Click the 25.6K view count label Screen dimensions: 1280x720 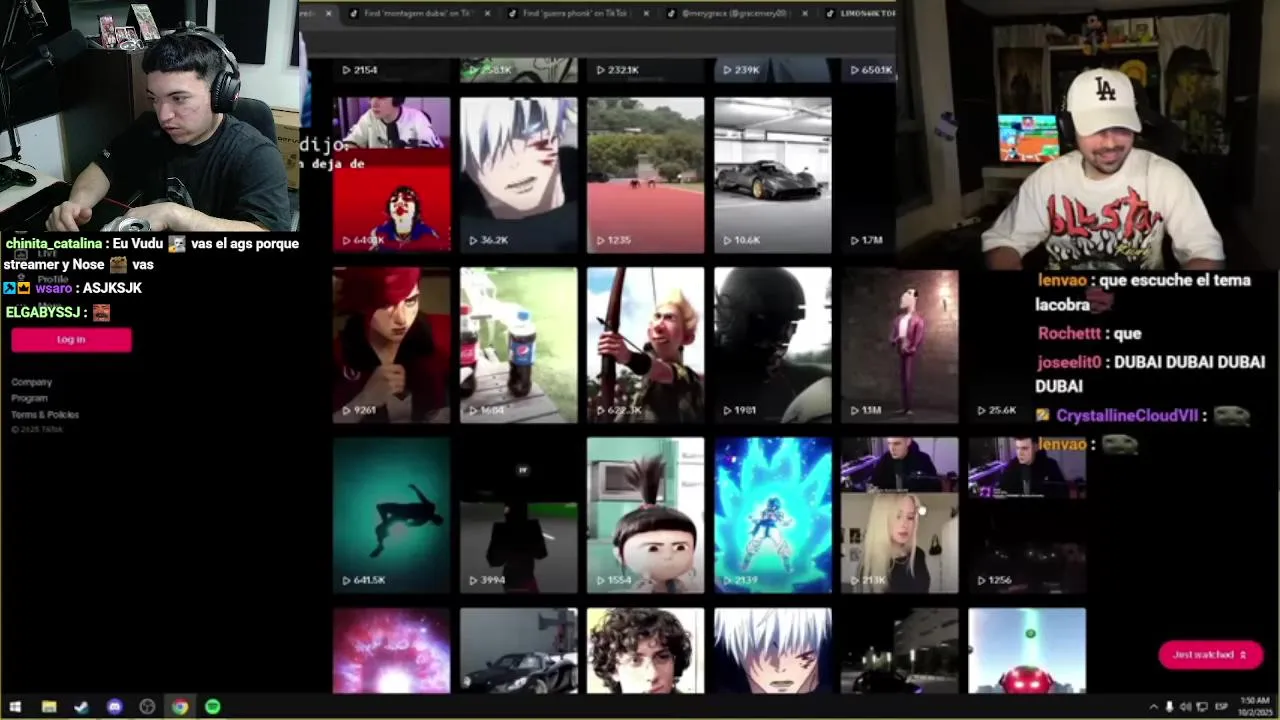click(x=996, y=410)
